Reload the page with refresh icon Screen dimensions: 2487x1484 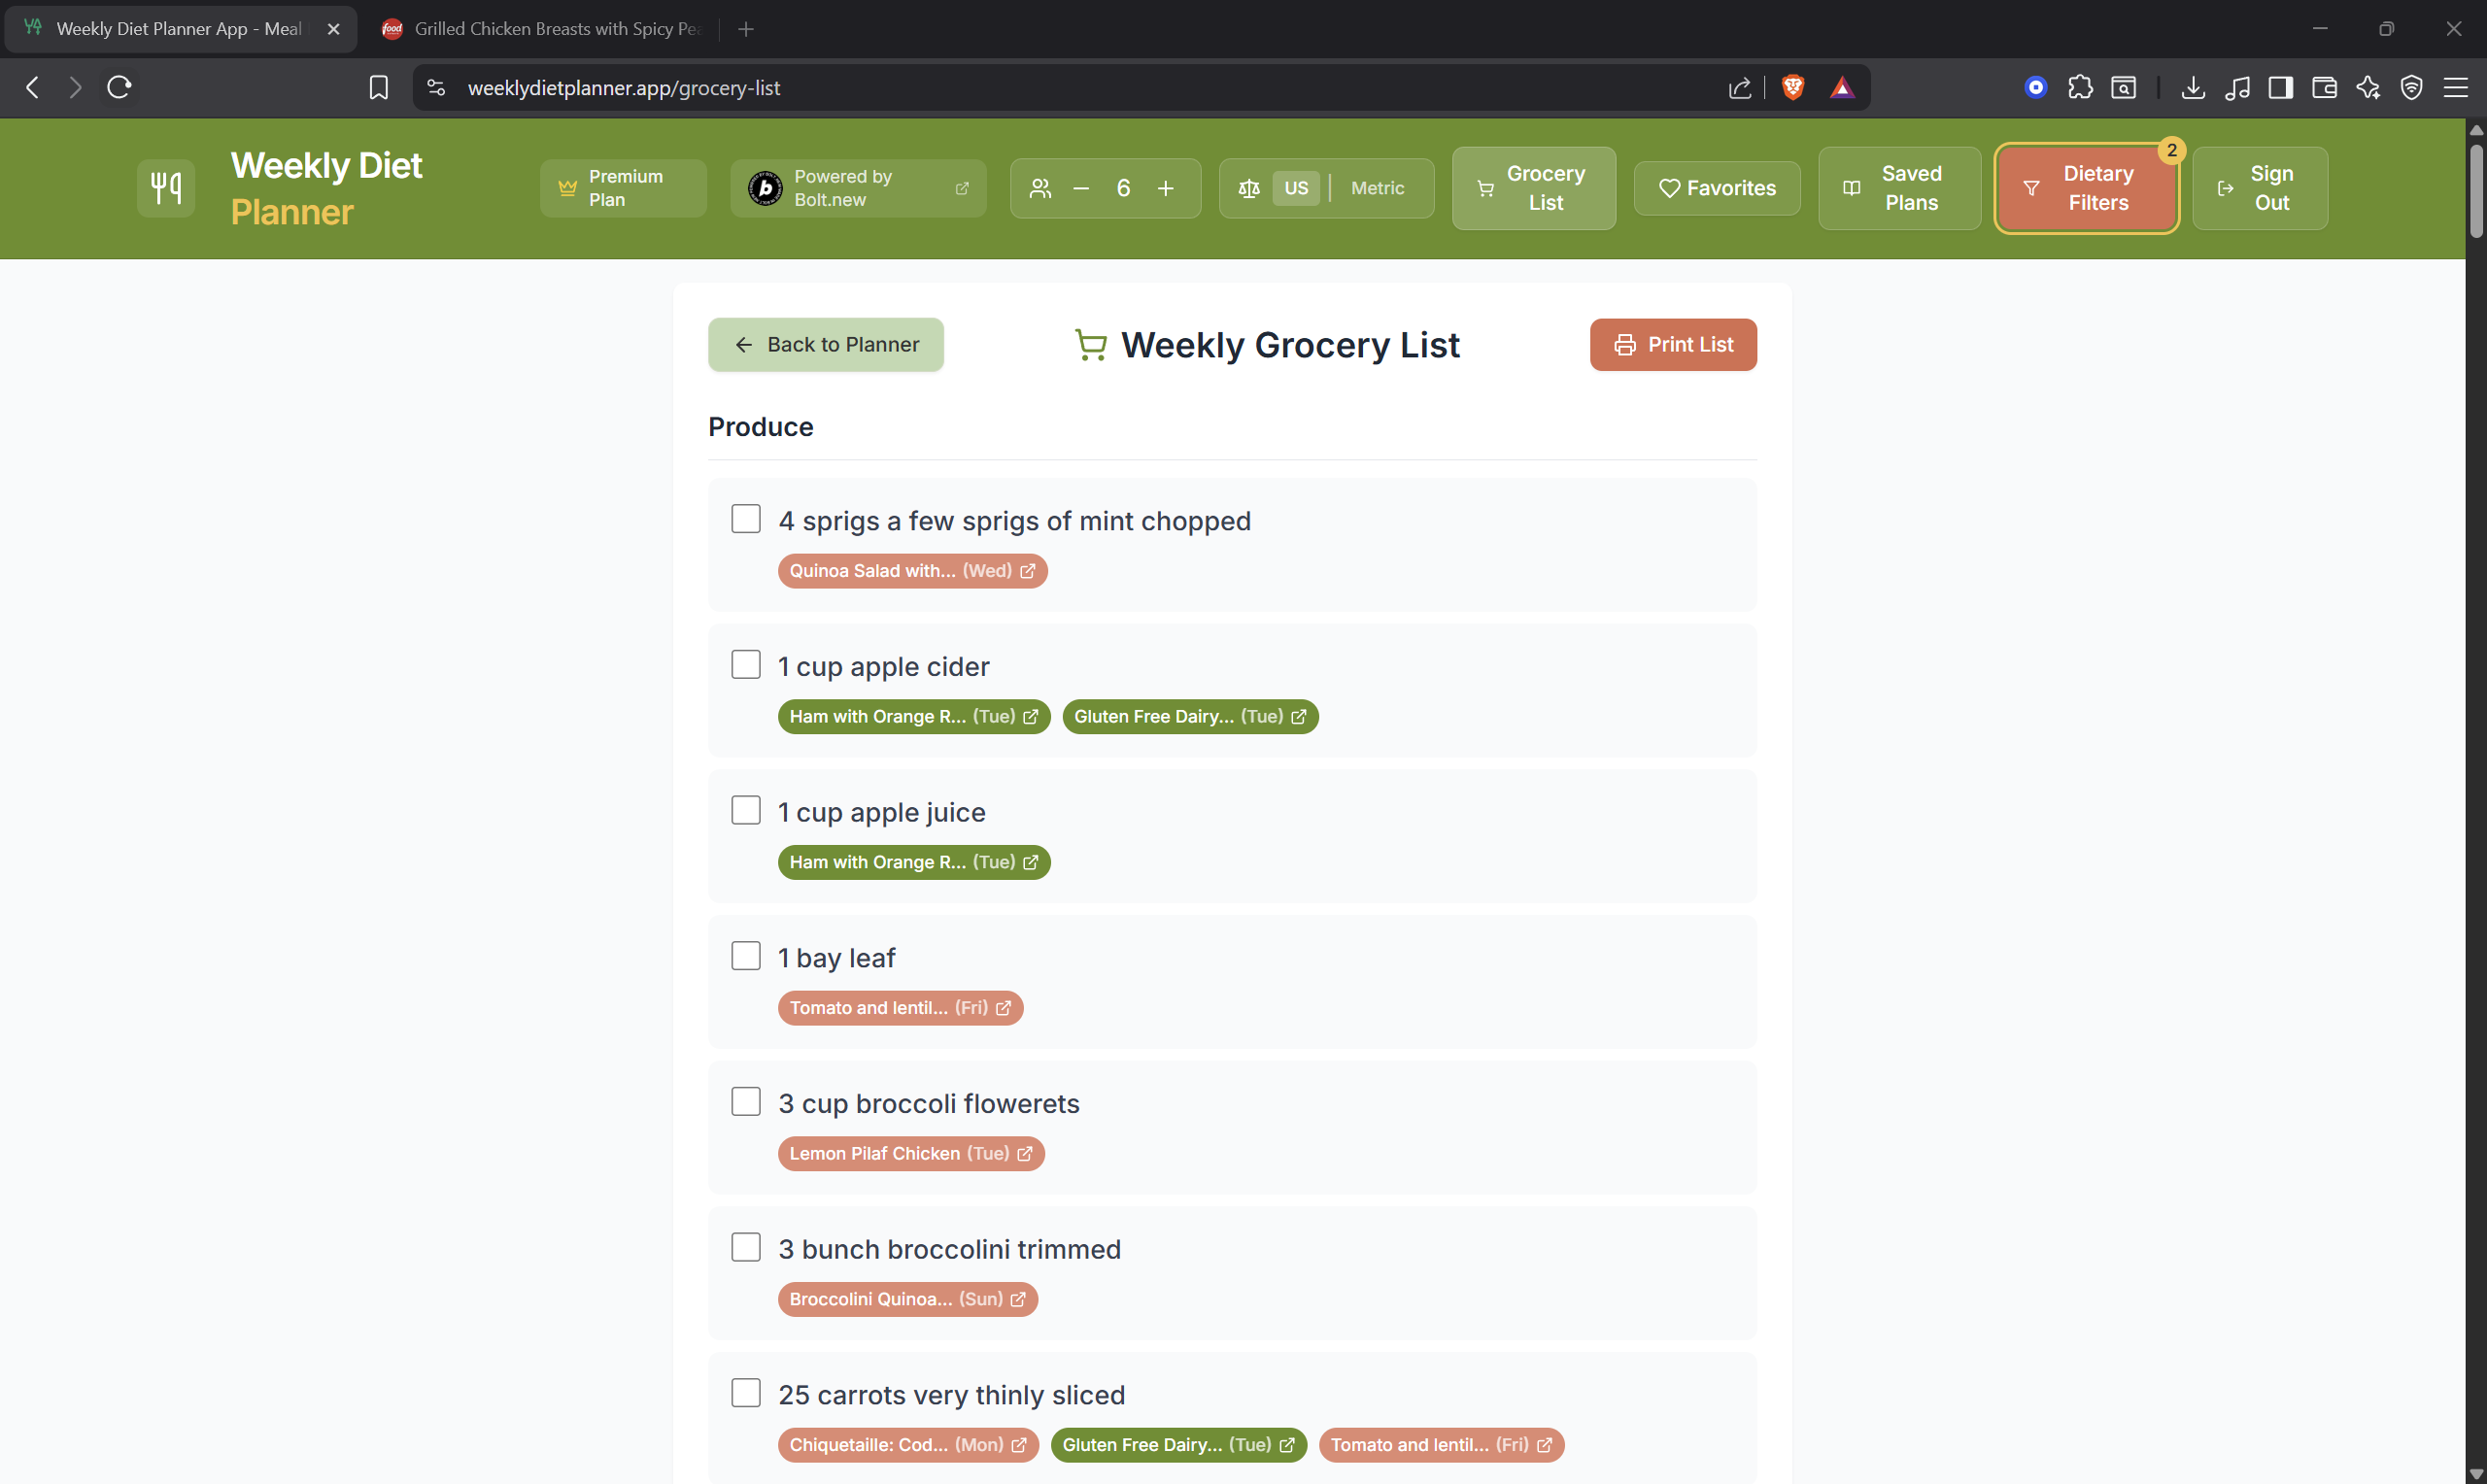tap(119, 88)
